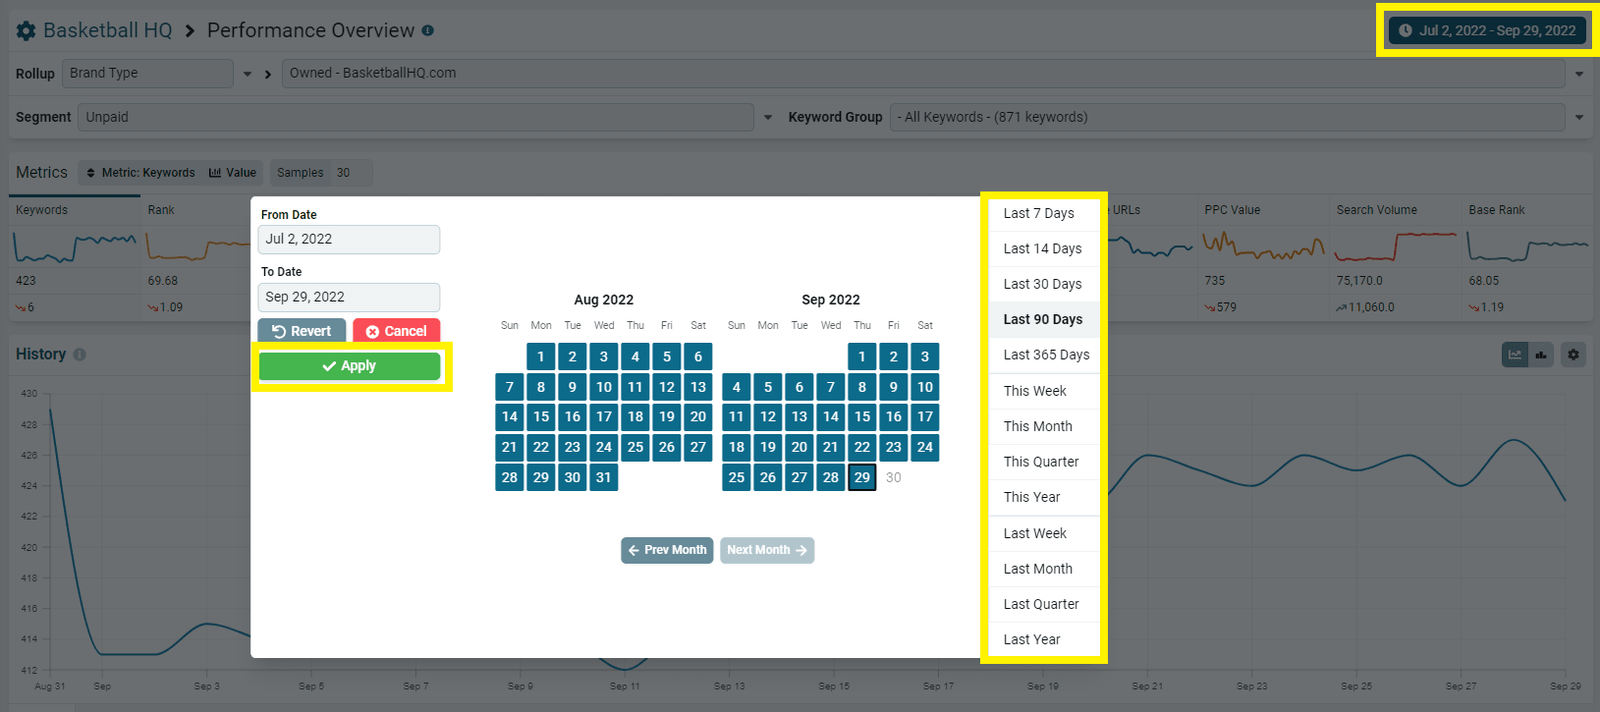
Task: Select the This Quarter preset
Action: (1044, 462)
